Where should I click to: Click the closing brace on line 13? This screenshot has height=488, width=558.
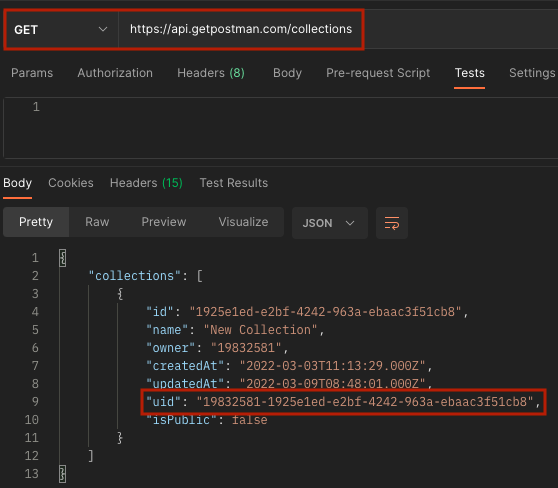[63, 474]
